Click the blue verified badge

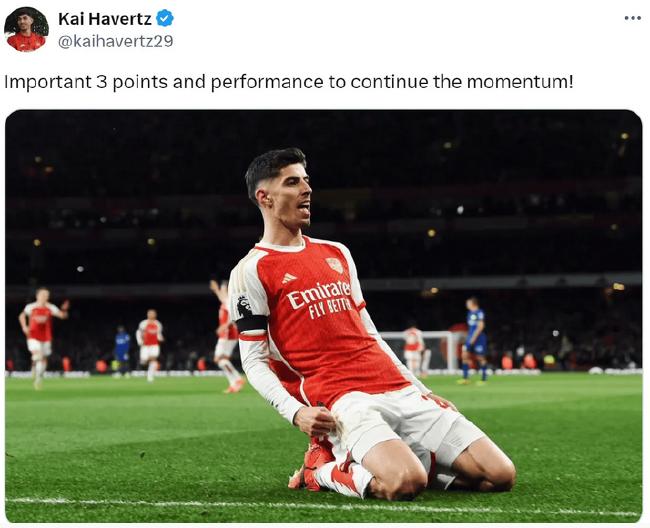165,18
